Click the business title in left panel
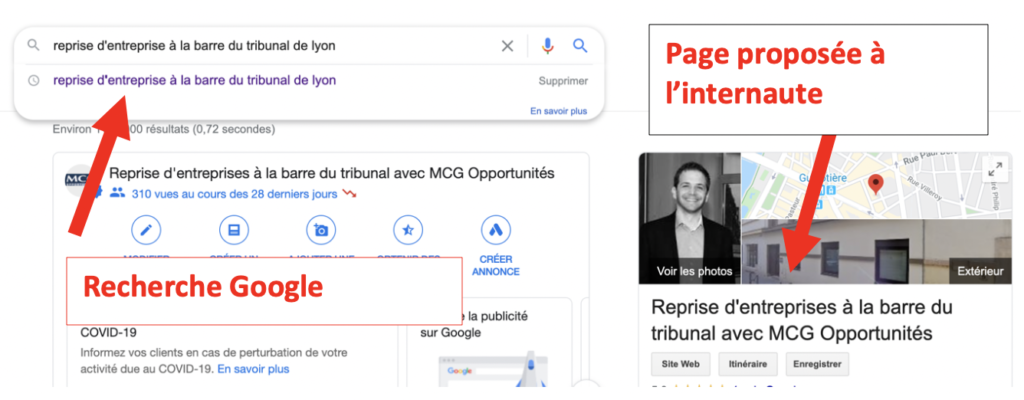 pyautogui.click(x=332, y=173)
